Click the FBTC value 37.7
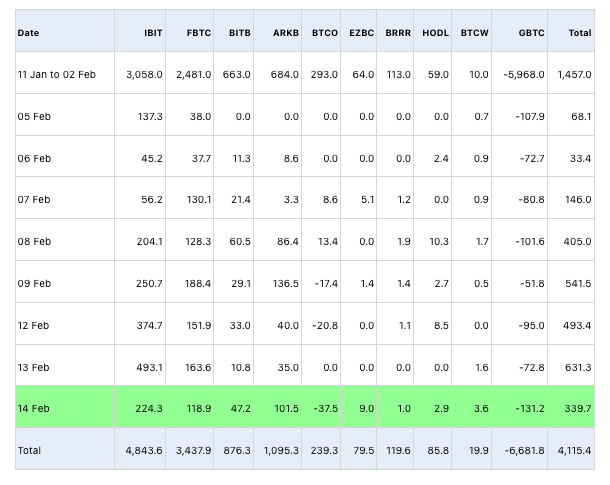The height and width of the screenshot is (485, 610). (201, 158)
